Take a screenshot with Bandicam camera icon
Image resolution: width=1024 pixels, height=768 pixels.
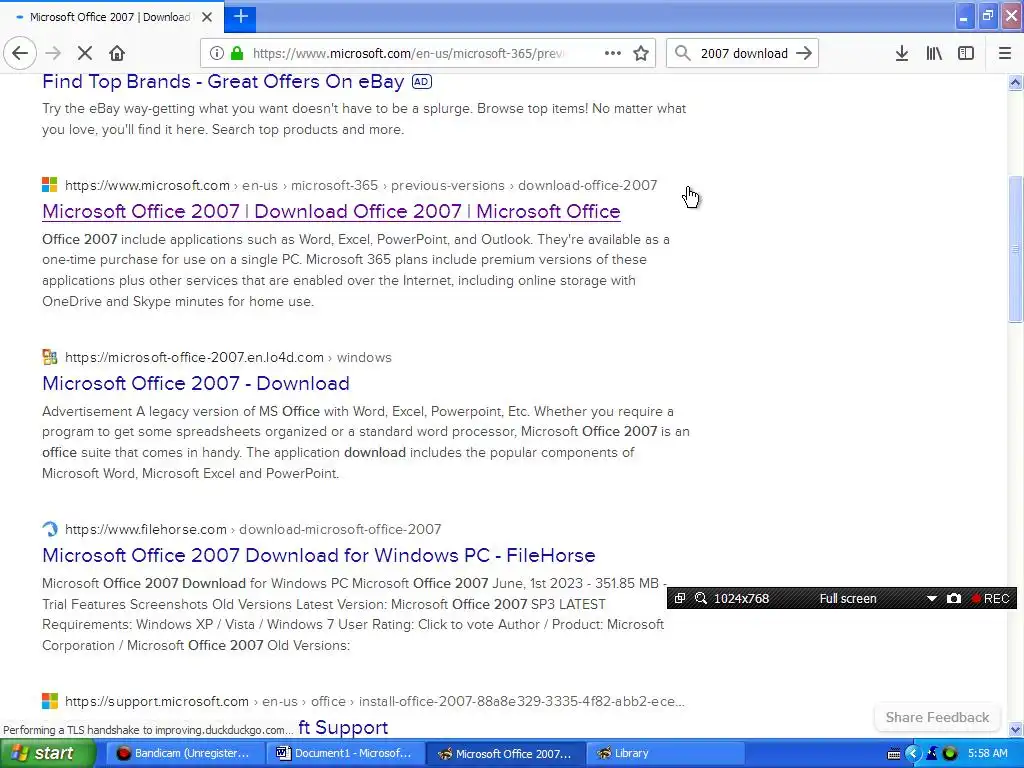point(953,598)
